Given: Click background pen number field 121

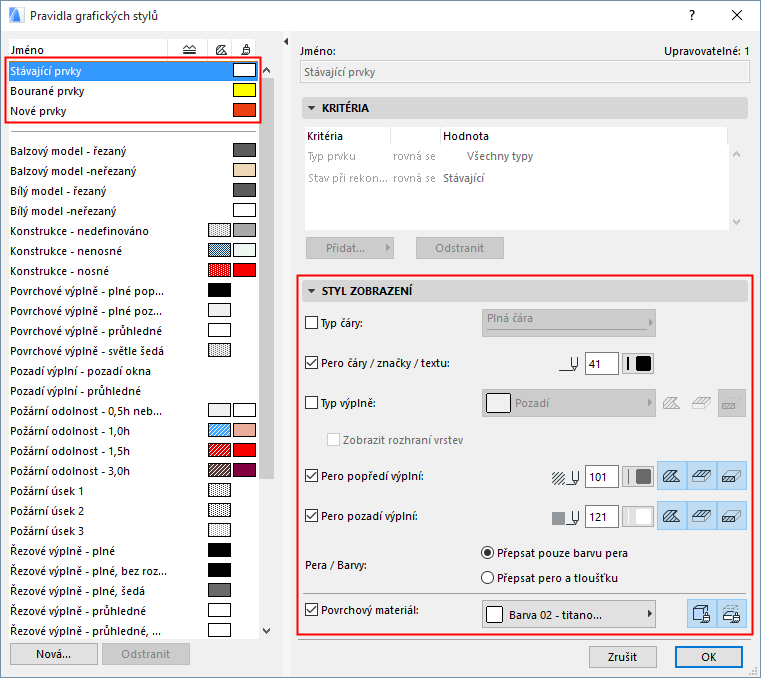Looking at the screenshot, I should click(x=602, y=516).
